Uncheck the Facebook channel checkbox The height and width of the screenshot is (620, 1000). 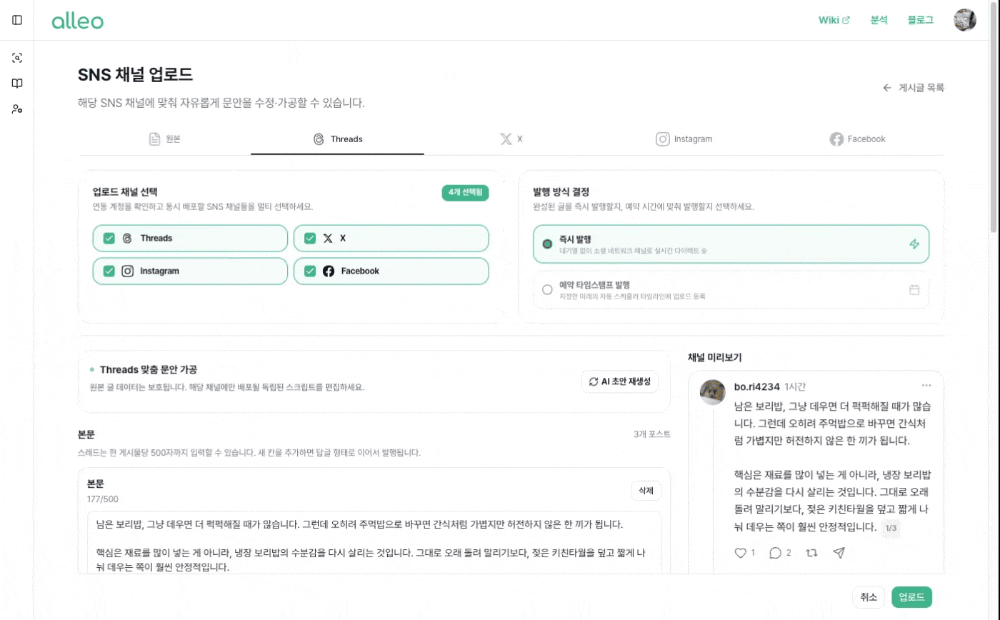[310, 271]
